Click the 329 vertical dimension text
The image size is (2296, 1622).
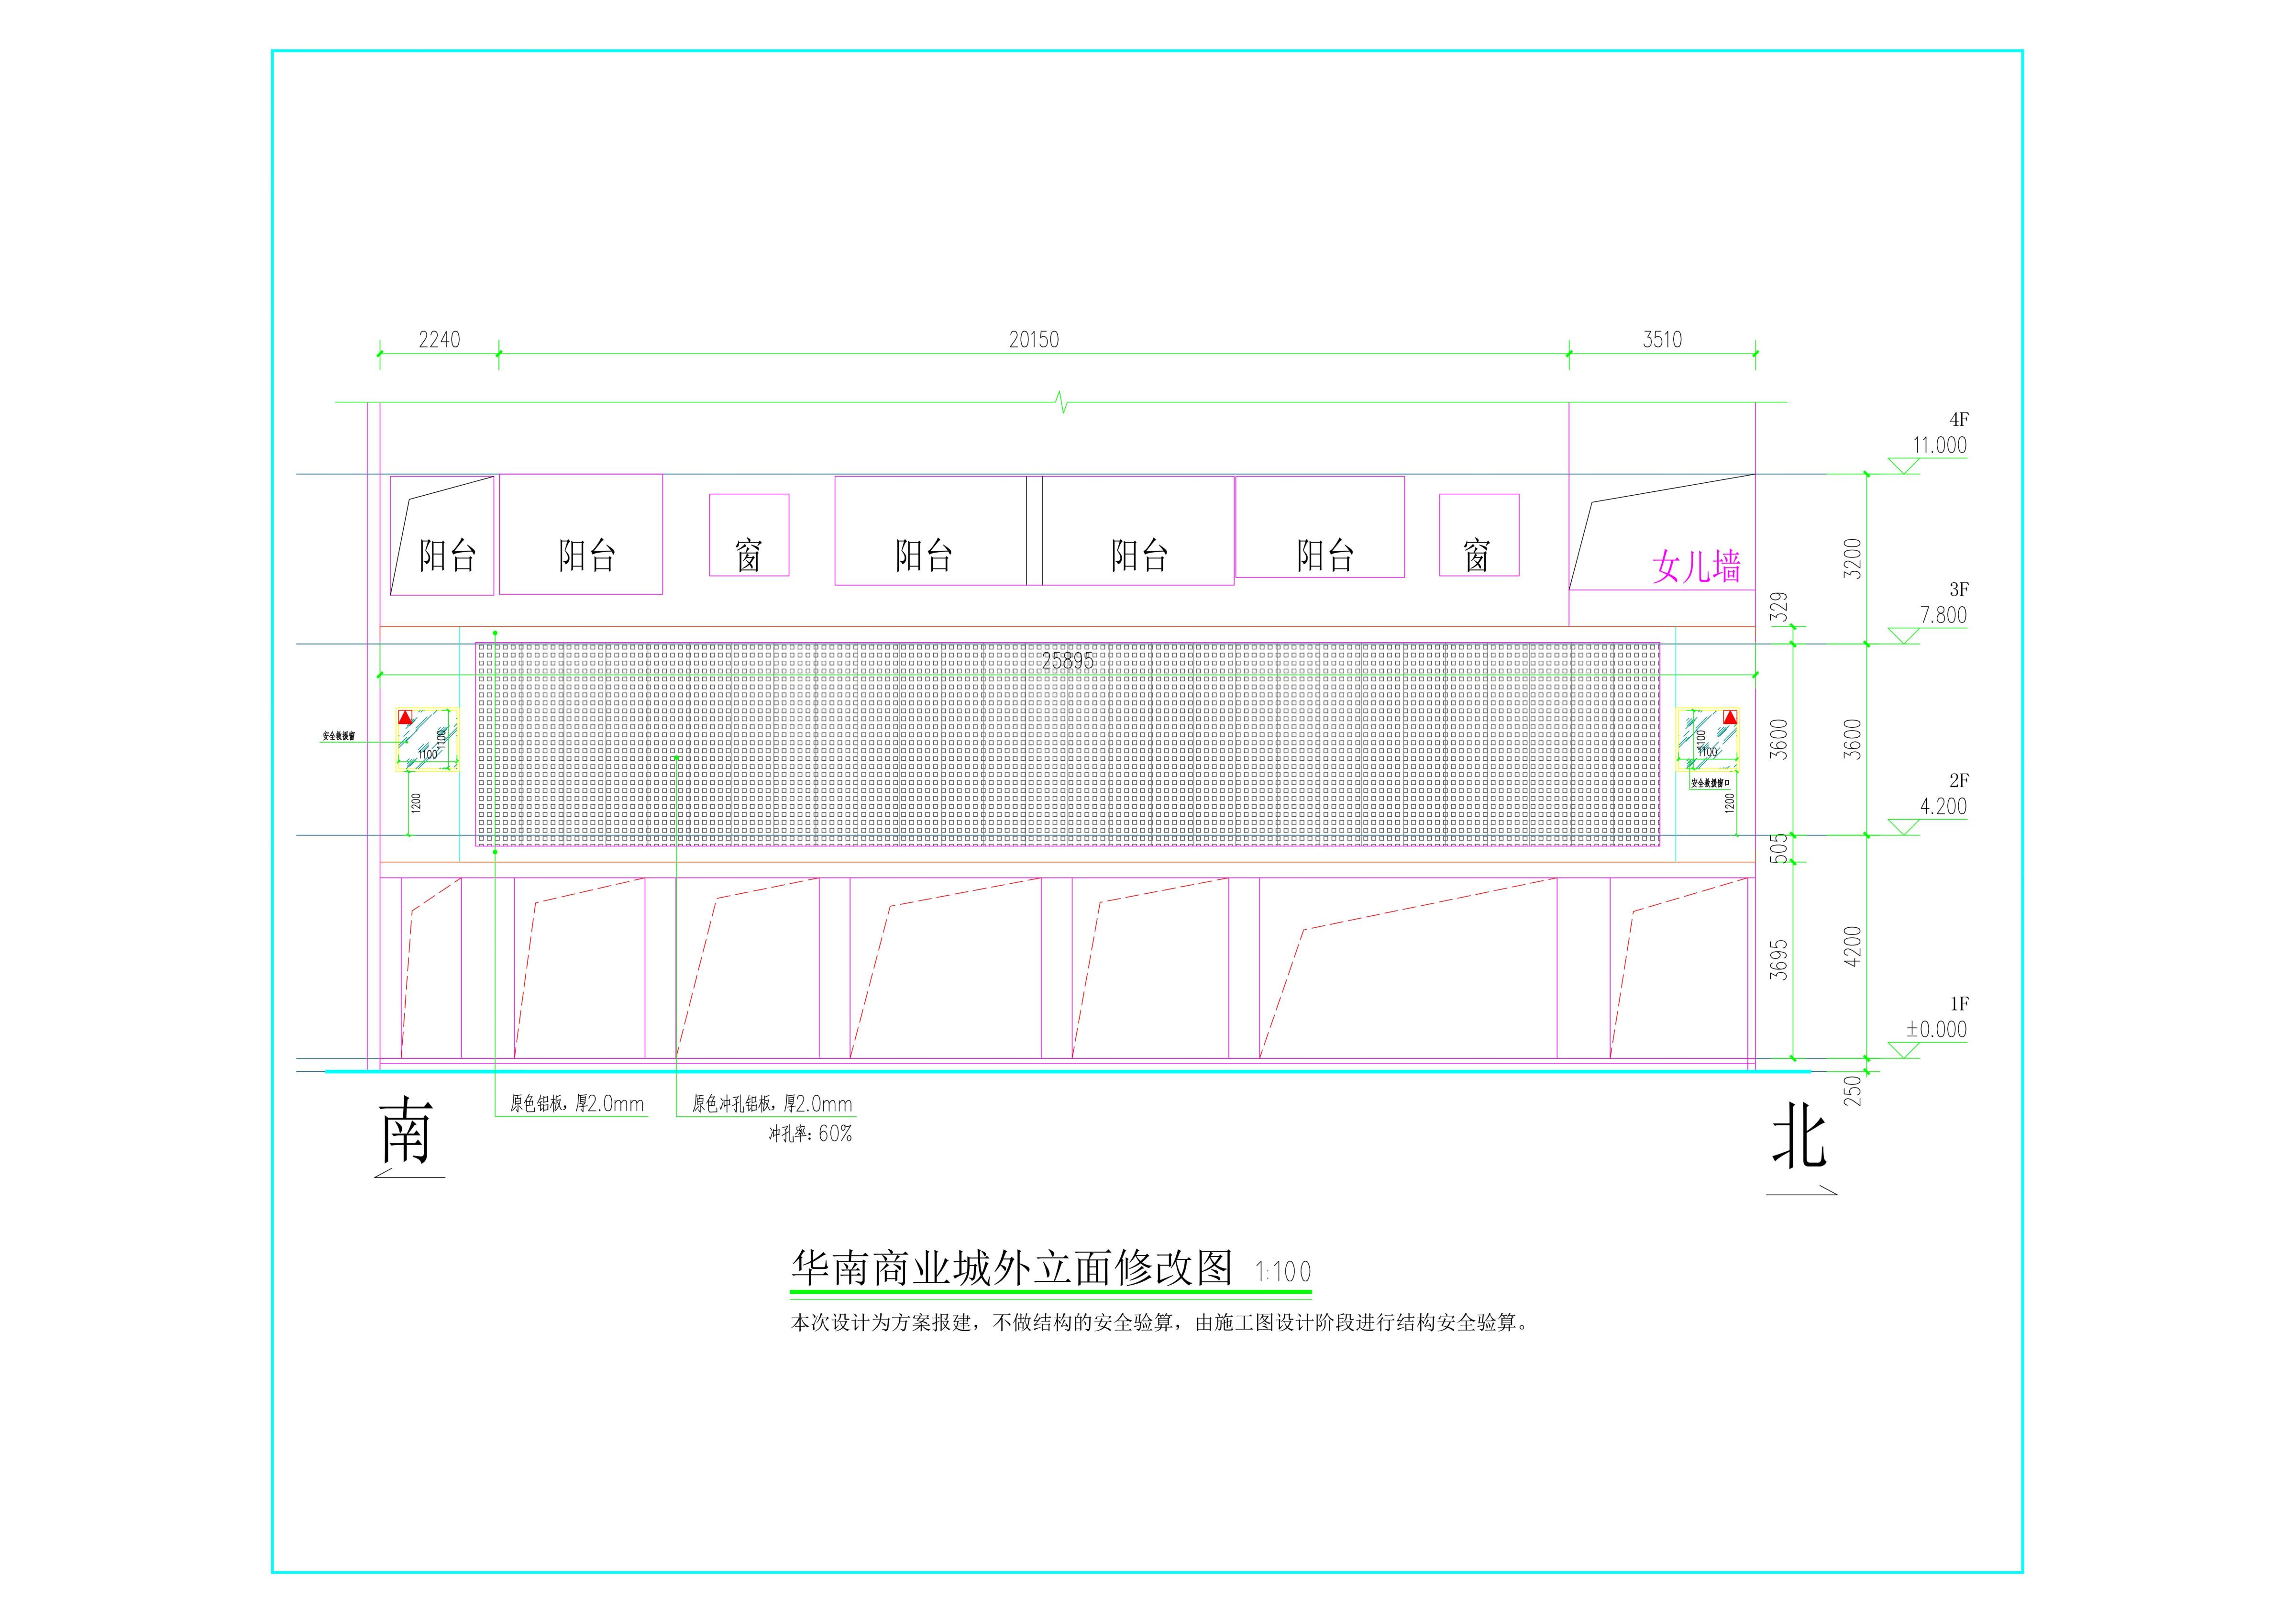click(x=1779, y=608)
